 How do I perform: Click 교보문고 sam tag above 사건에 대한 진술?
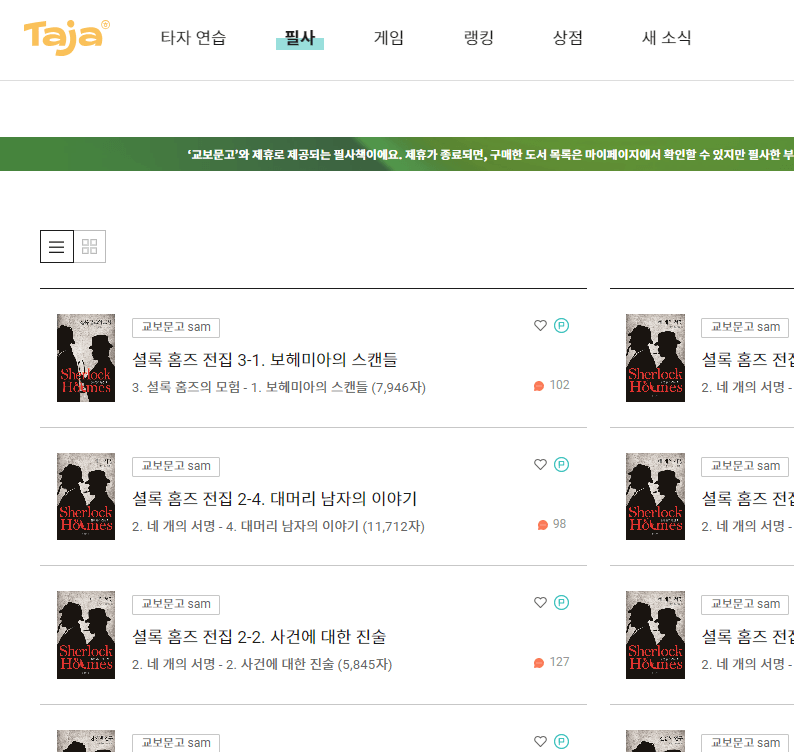pos(176,605)
